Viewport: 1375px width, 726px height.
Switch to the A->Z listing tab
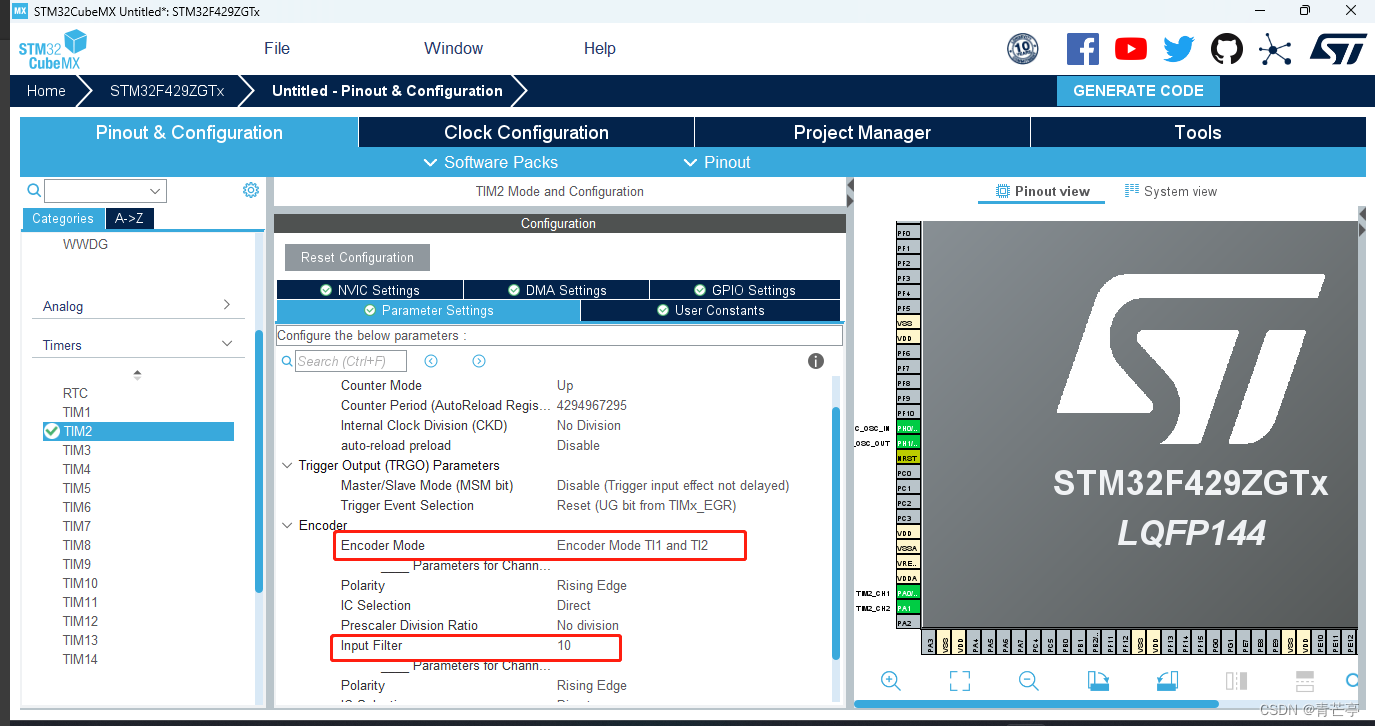(130, 219)
